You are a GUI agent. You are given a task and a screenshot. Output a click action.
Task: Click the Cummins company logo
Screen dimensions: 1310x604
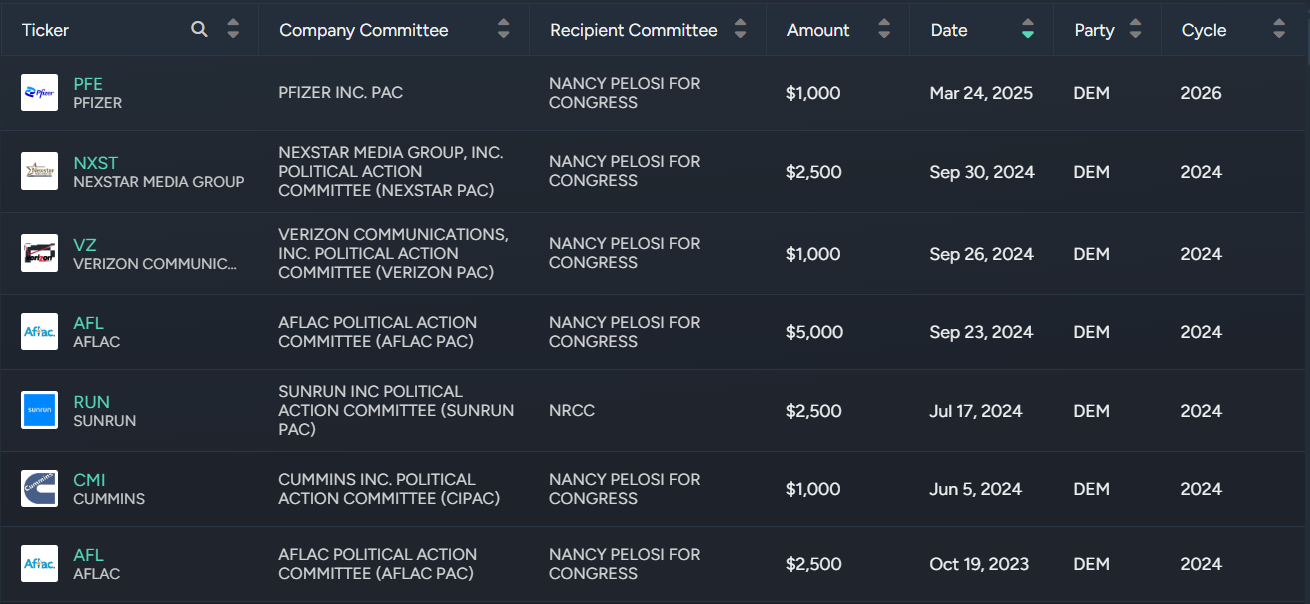40,489
